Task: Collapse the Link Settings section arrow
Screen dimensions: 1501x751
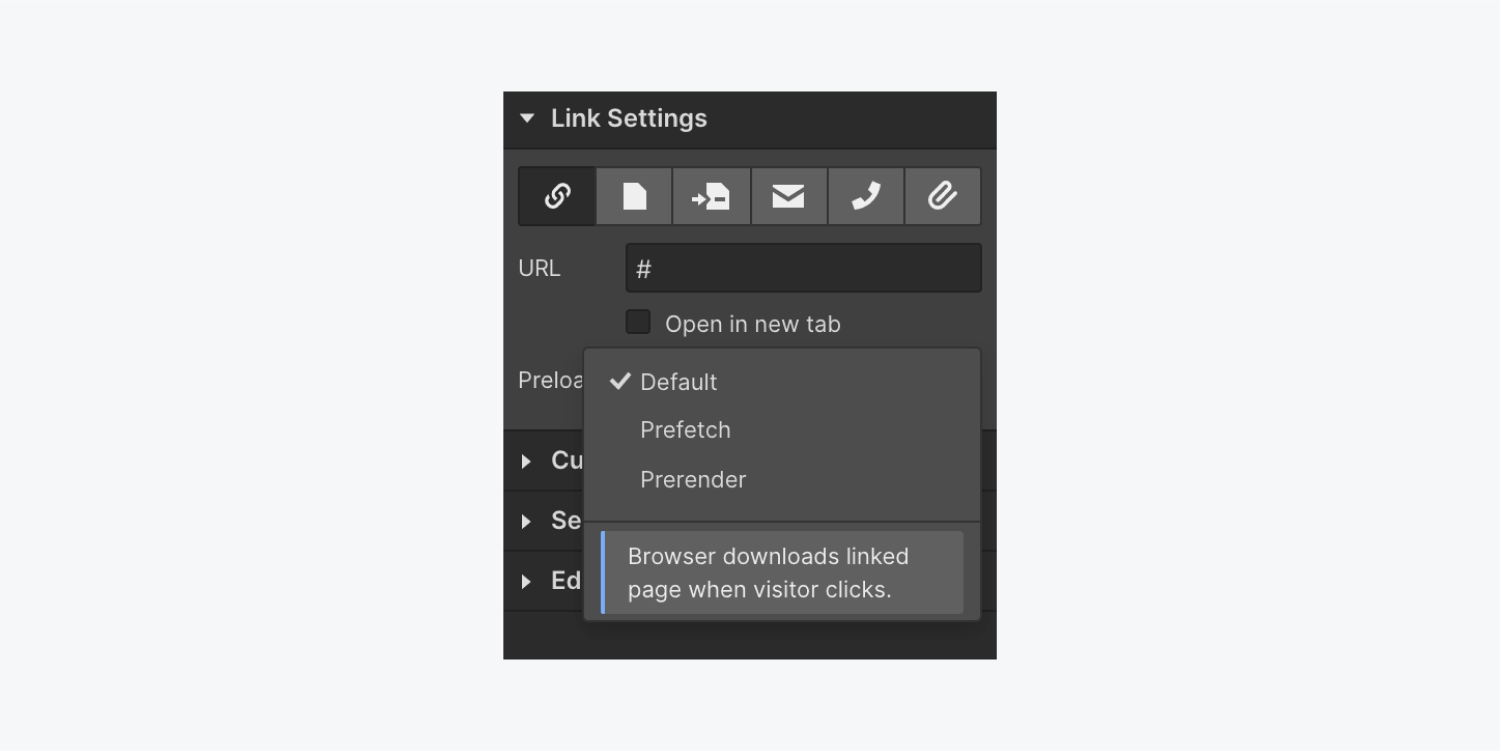Action: (x=527, y=118)
